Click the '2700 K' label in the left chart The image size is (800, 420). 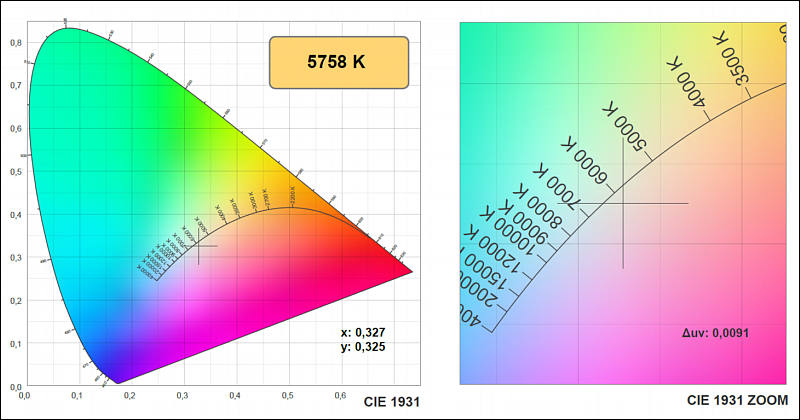[x=266, y=198]
